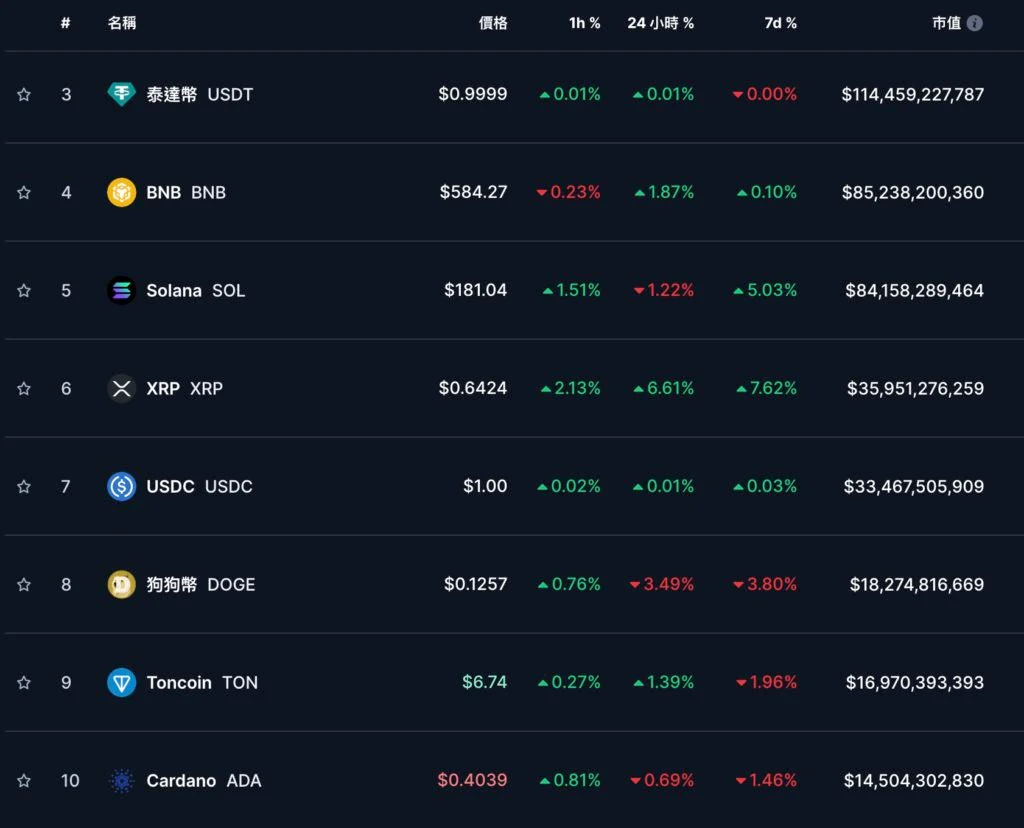The height and width of the screenshot is (828, 1024).
Task: Click the USDC coin logo
Action: pos(121,487)
